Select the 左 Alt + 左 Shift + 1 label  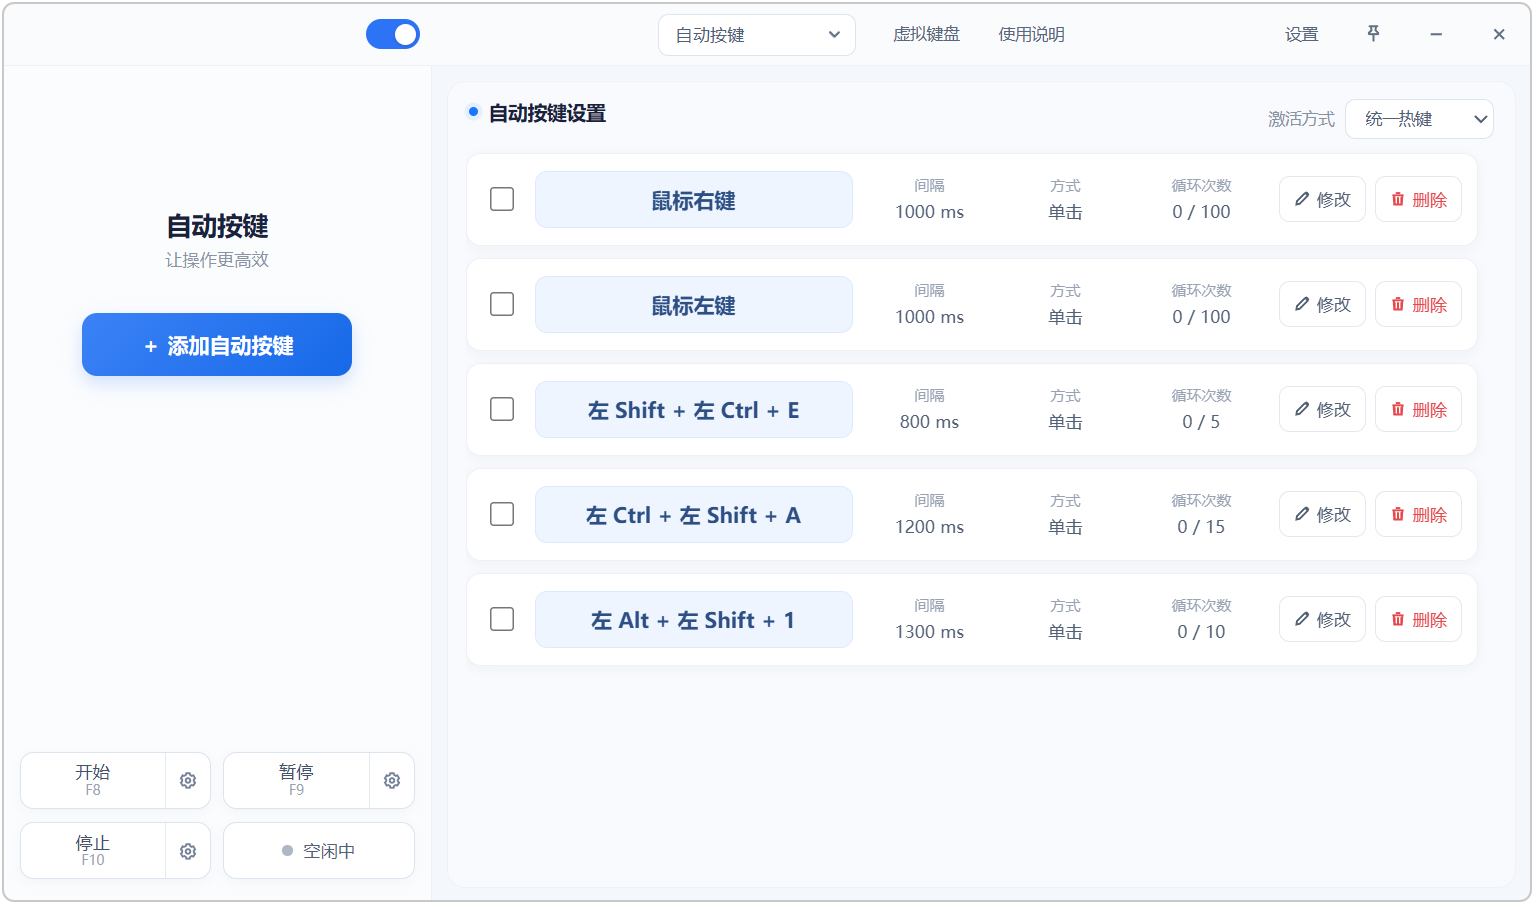(x=694, y=620)
